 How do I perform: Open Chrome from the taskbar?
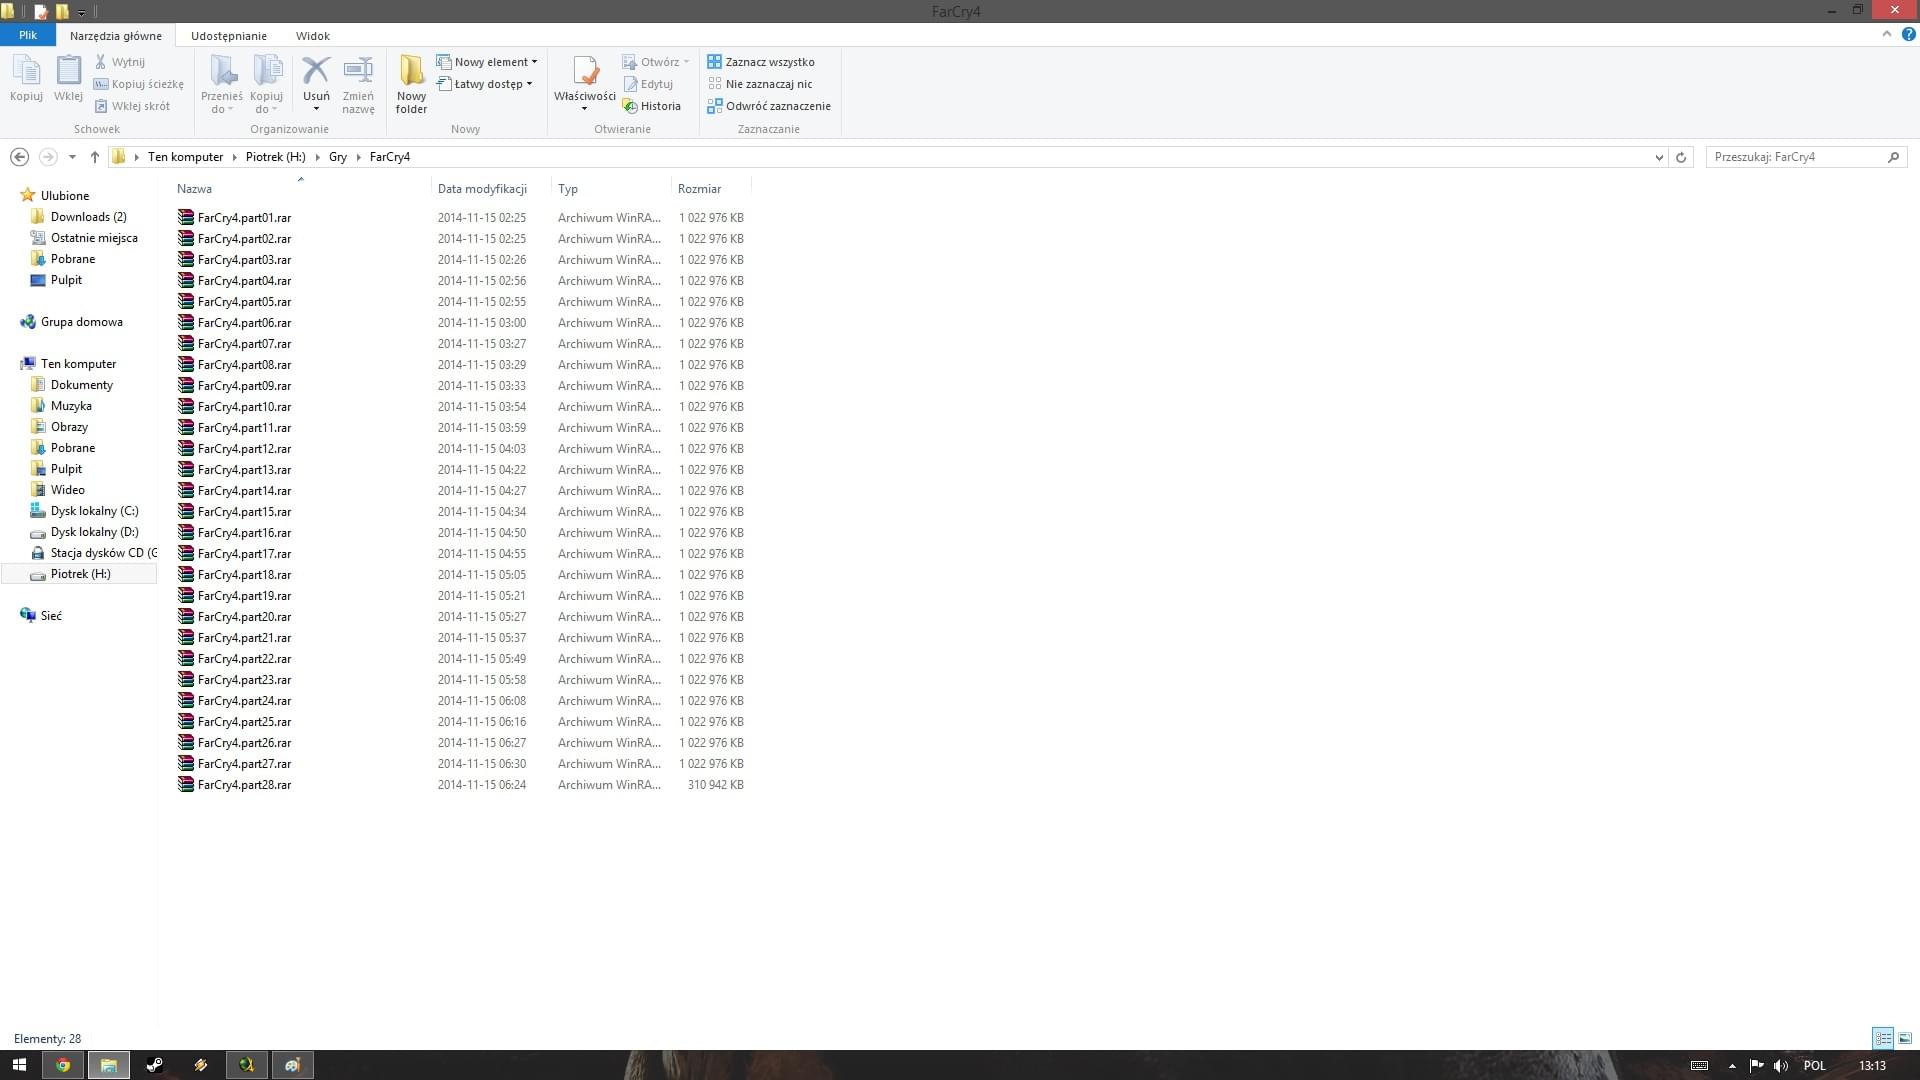(63, 1065)
